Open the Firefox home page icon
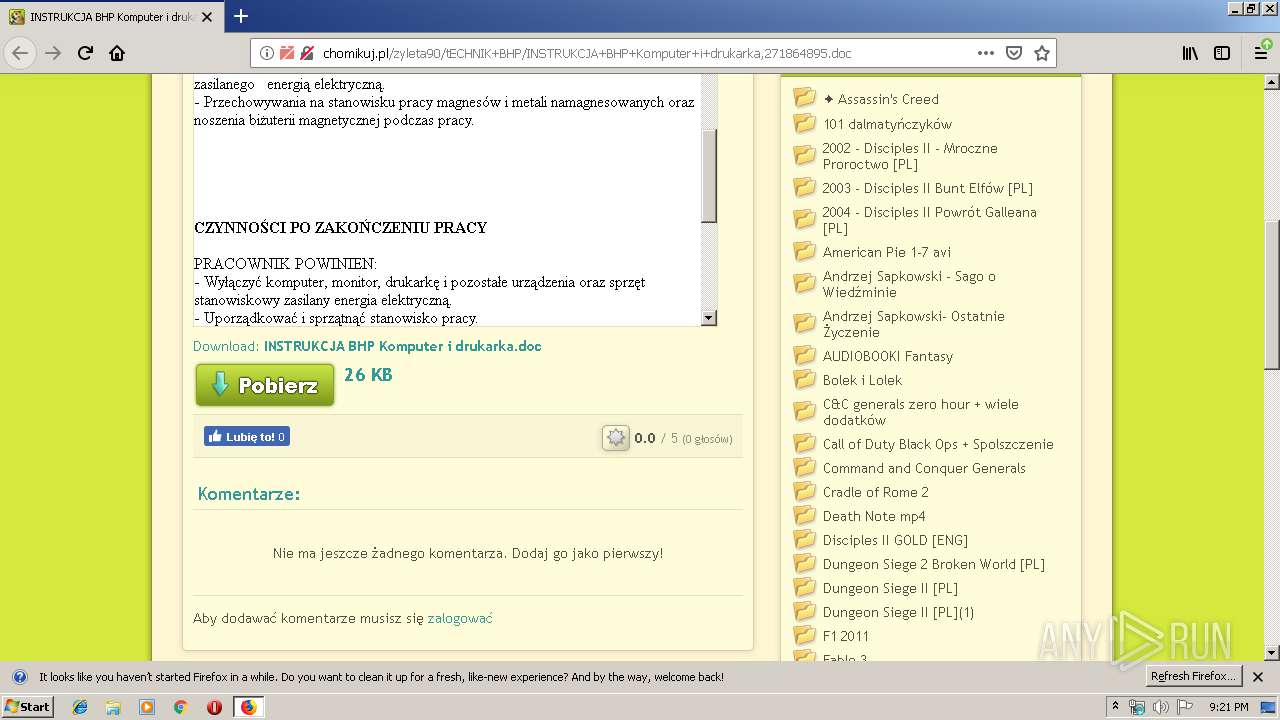Viewport: 1280px width, 720px height. (x=117, y=53)
